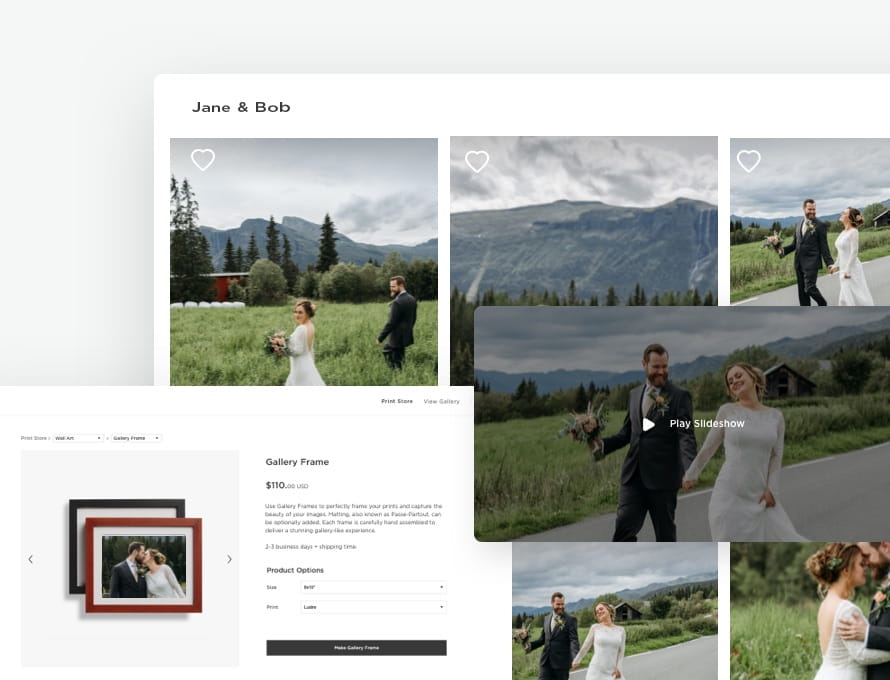Click the 2-3 business days shipping text
The width and height of the screenshot is (890, 680).
[310, 547]
